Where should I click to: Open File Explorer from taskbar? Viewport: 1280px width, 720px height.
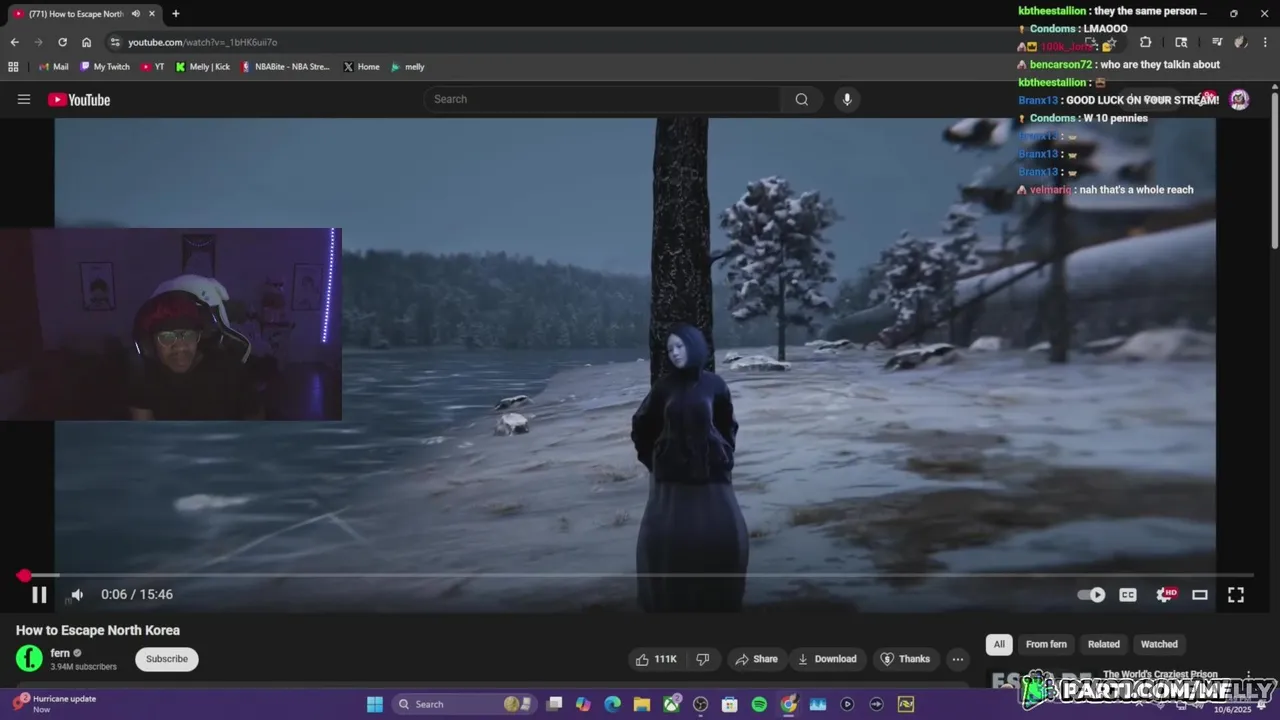(641, 704)
